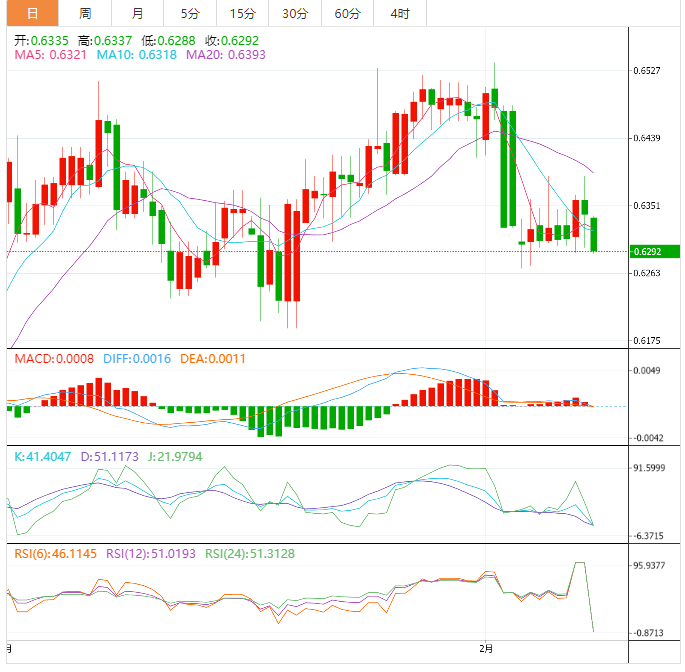The image size is (685, 672).
Task: Click the DIFF:0.0016 indicator label
Action: tap(135, 358)
